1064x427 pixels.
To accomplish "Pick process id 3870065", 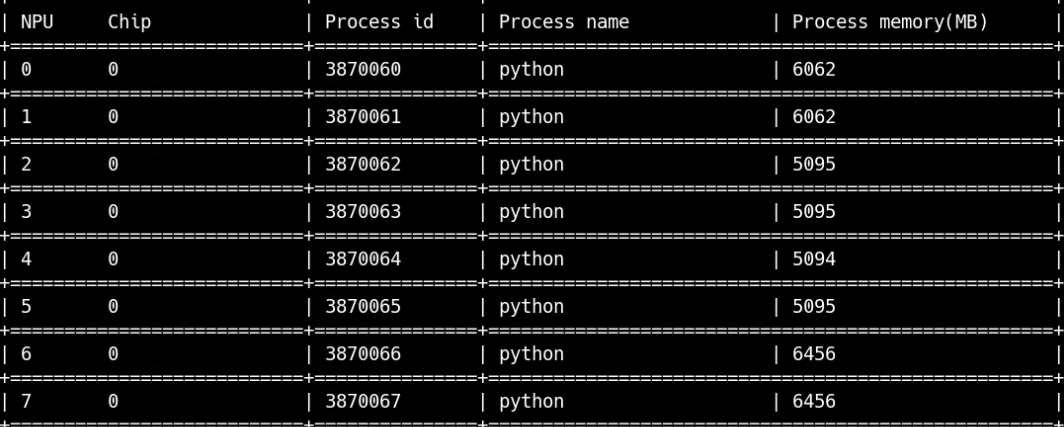I will 363,307.
